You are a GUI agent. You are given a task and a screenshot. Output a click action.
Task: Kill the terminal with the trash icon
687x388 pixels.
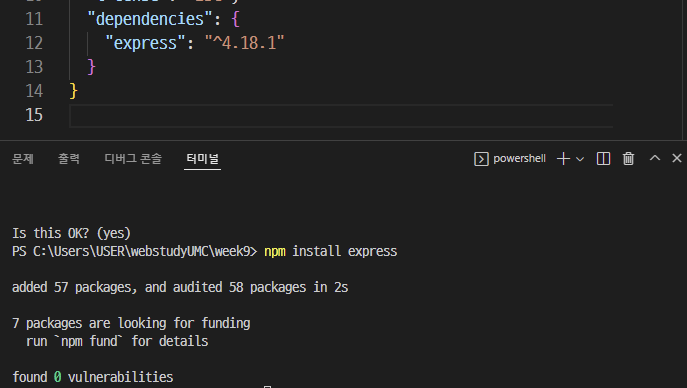pyautogui.click(x=628, y=159)
